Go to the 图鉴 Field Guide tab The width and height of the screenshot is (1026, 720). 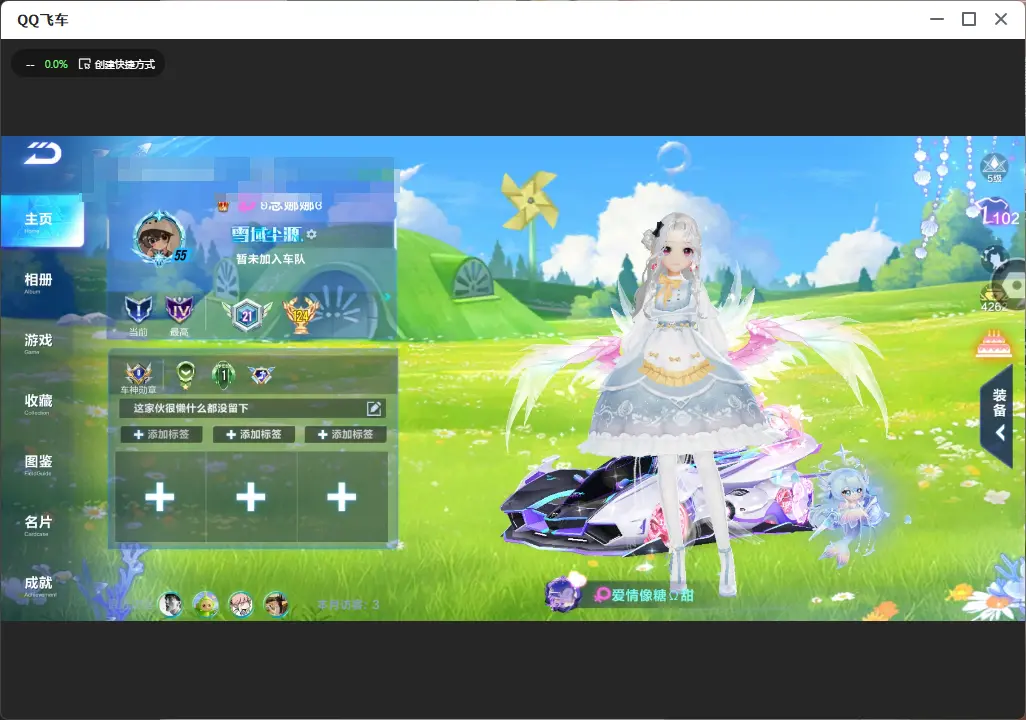[x=38, y=465]
